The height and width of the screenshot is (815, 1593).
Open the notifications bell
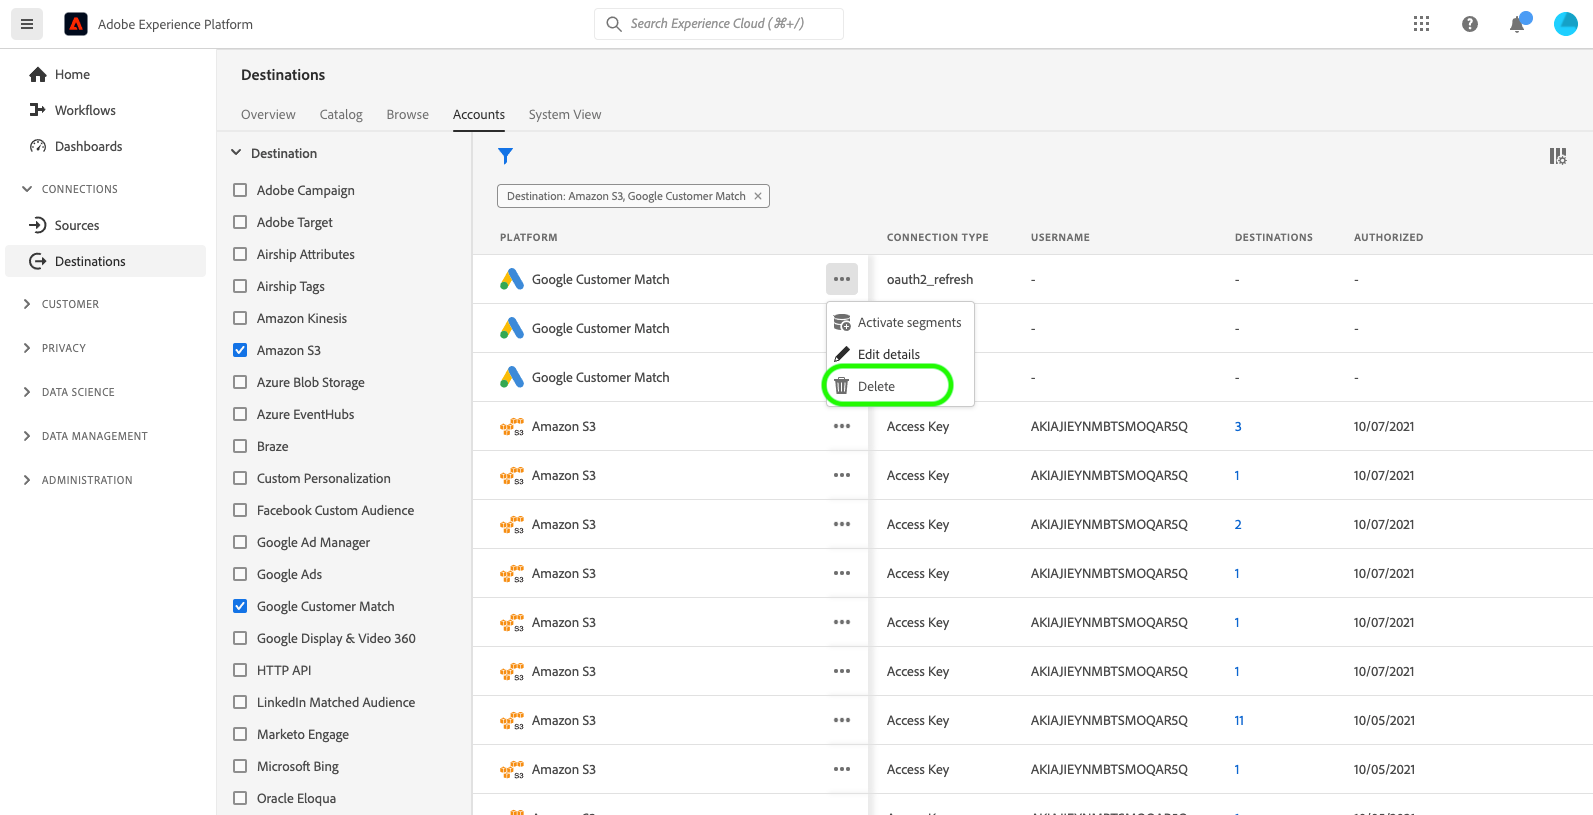[1517, 24]
